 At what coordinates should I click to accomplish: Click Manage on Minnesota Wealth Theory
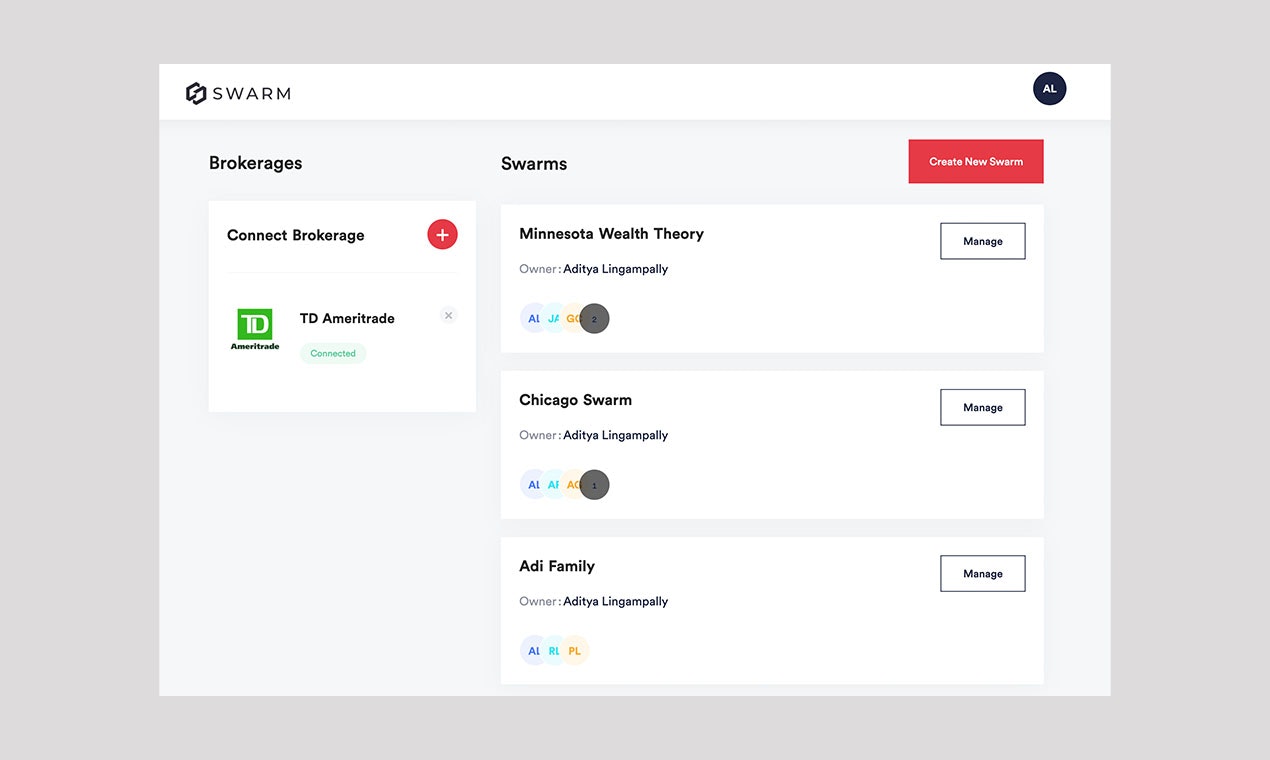(x=982, y=241)
